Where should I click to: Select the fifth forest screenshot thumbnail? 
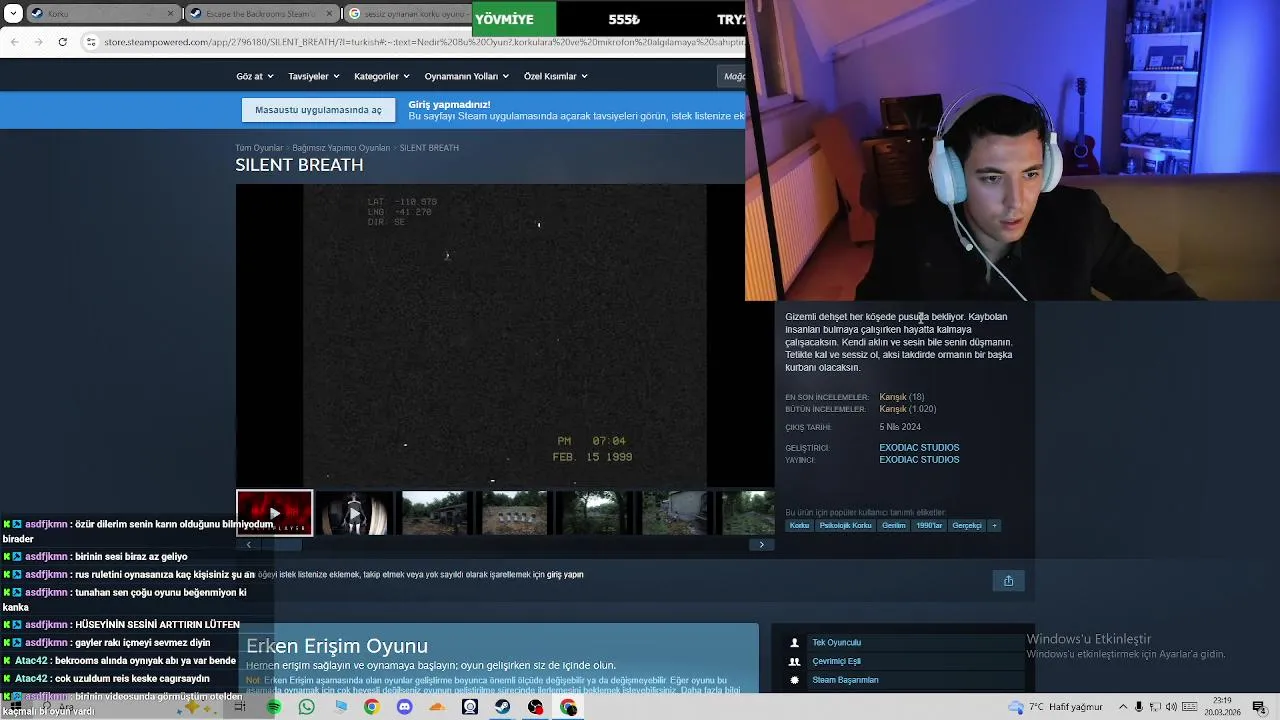[x=594, y=513]
